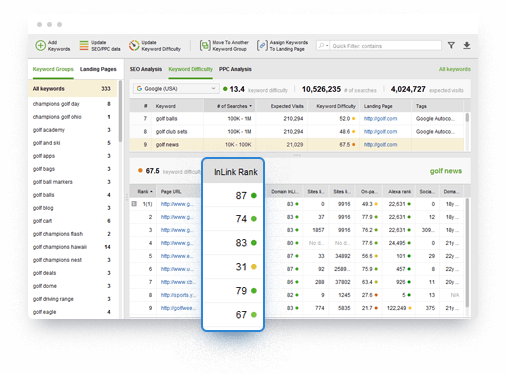
Task: Sort by # of Searches column header
Action: (230, 106)
